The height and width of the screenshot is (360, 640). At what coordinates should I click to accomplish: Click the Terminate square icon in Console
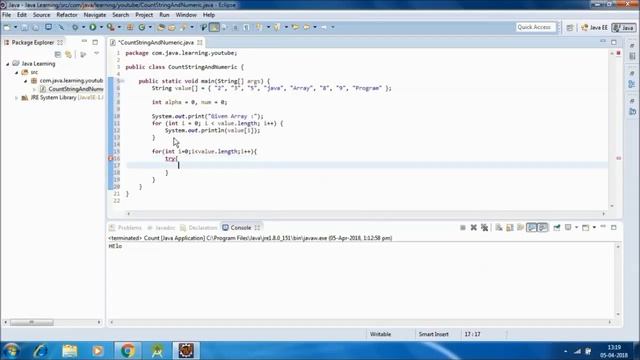pos(462,227)
